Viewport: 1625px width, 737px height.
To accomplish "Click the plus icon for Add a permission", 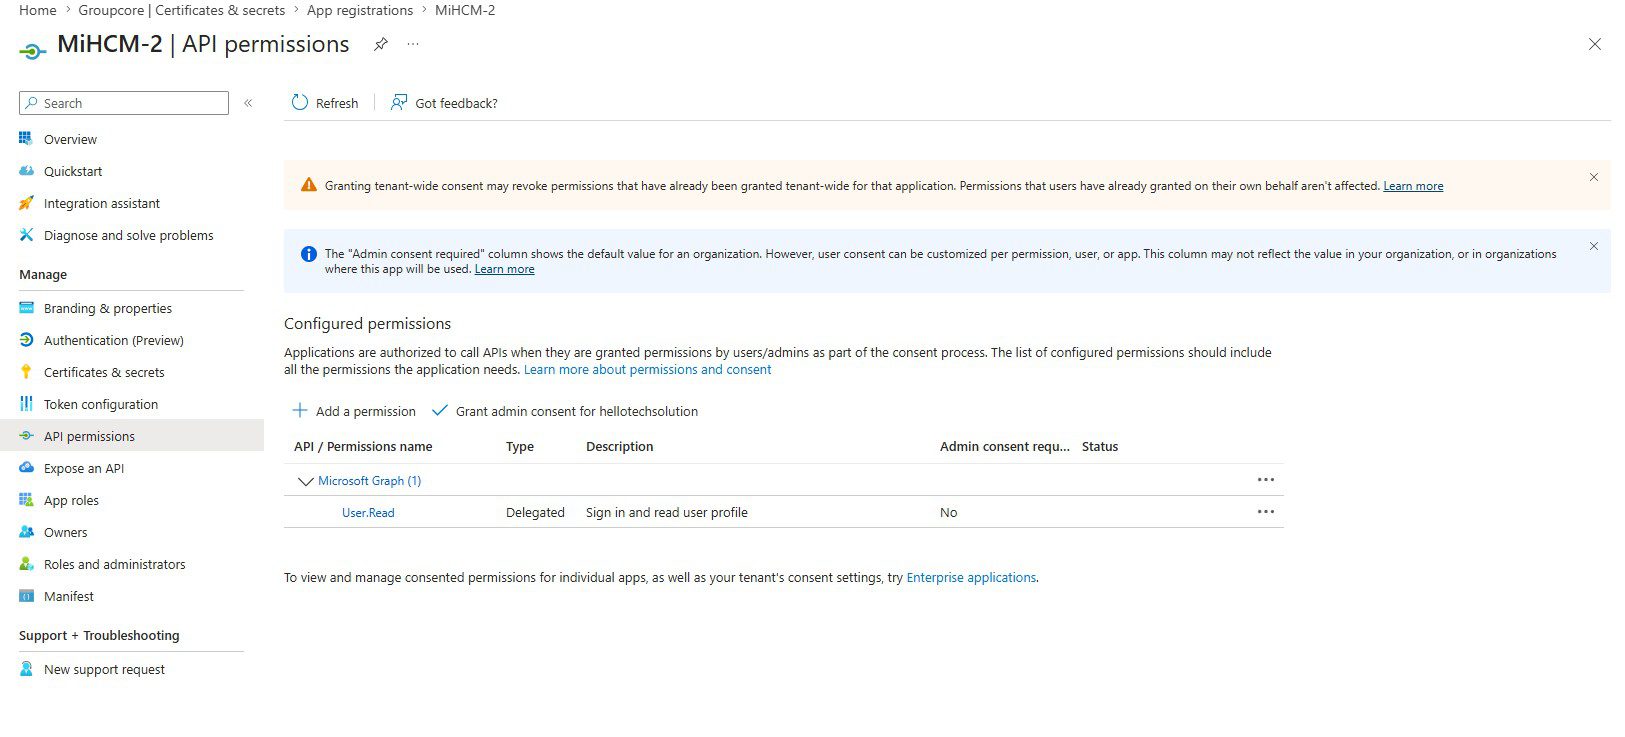I will coord(299,410).
